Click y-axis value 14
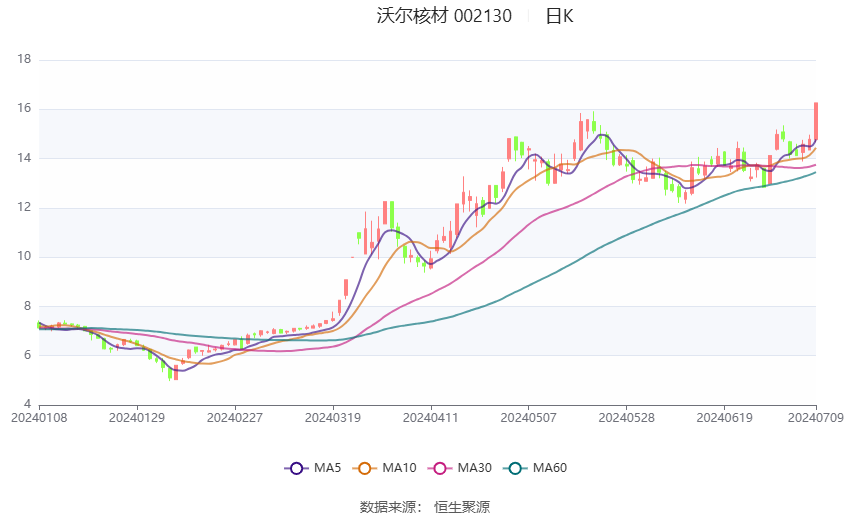The image size is (850, 517). click(x=24, y=158)
